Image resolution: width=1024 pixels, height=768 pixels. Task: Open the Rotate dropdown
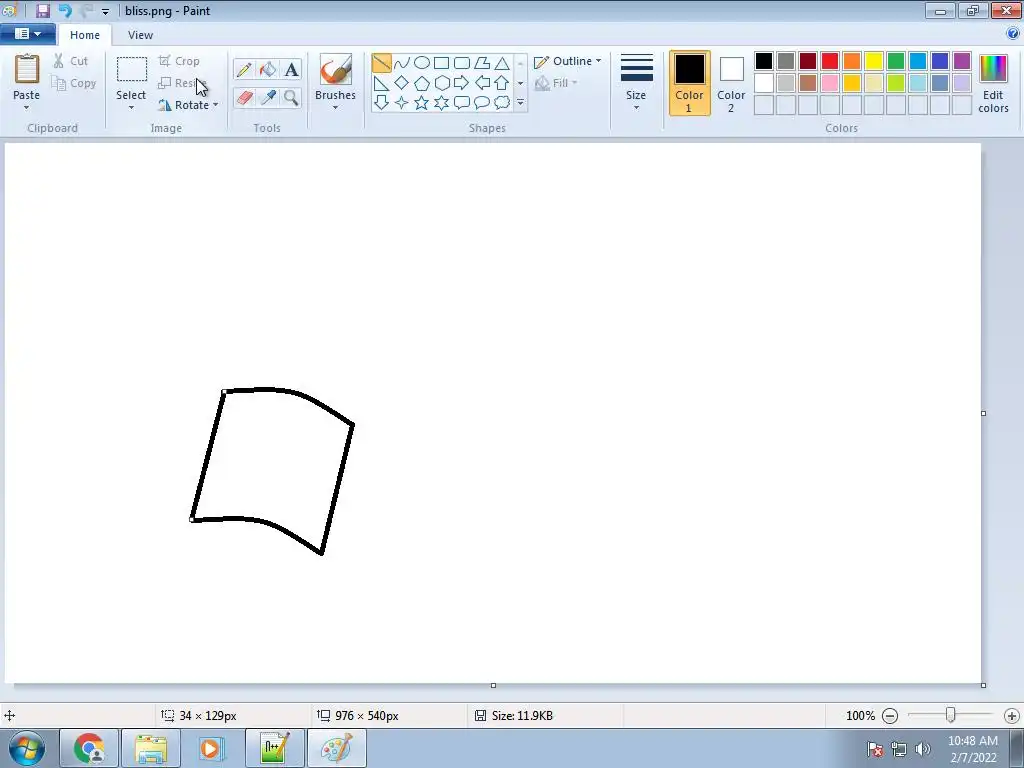pyautogui.click(x=188, y=104)
